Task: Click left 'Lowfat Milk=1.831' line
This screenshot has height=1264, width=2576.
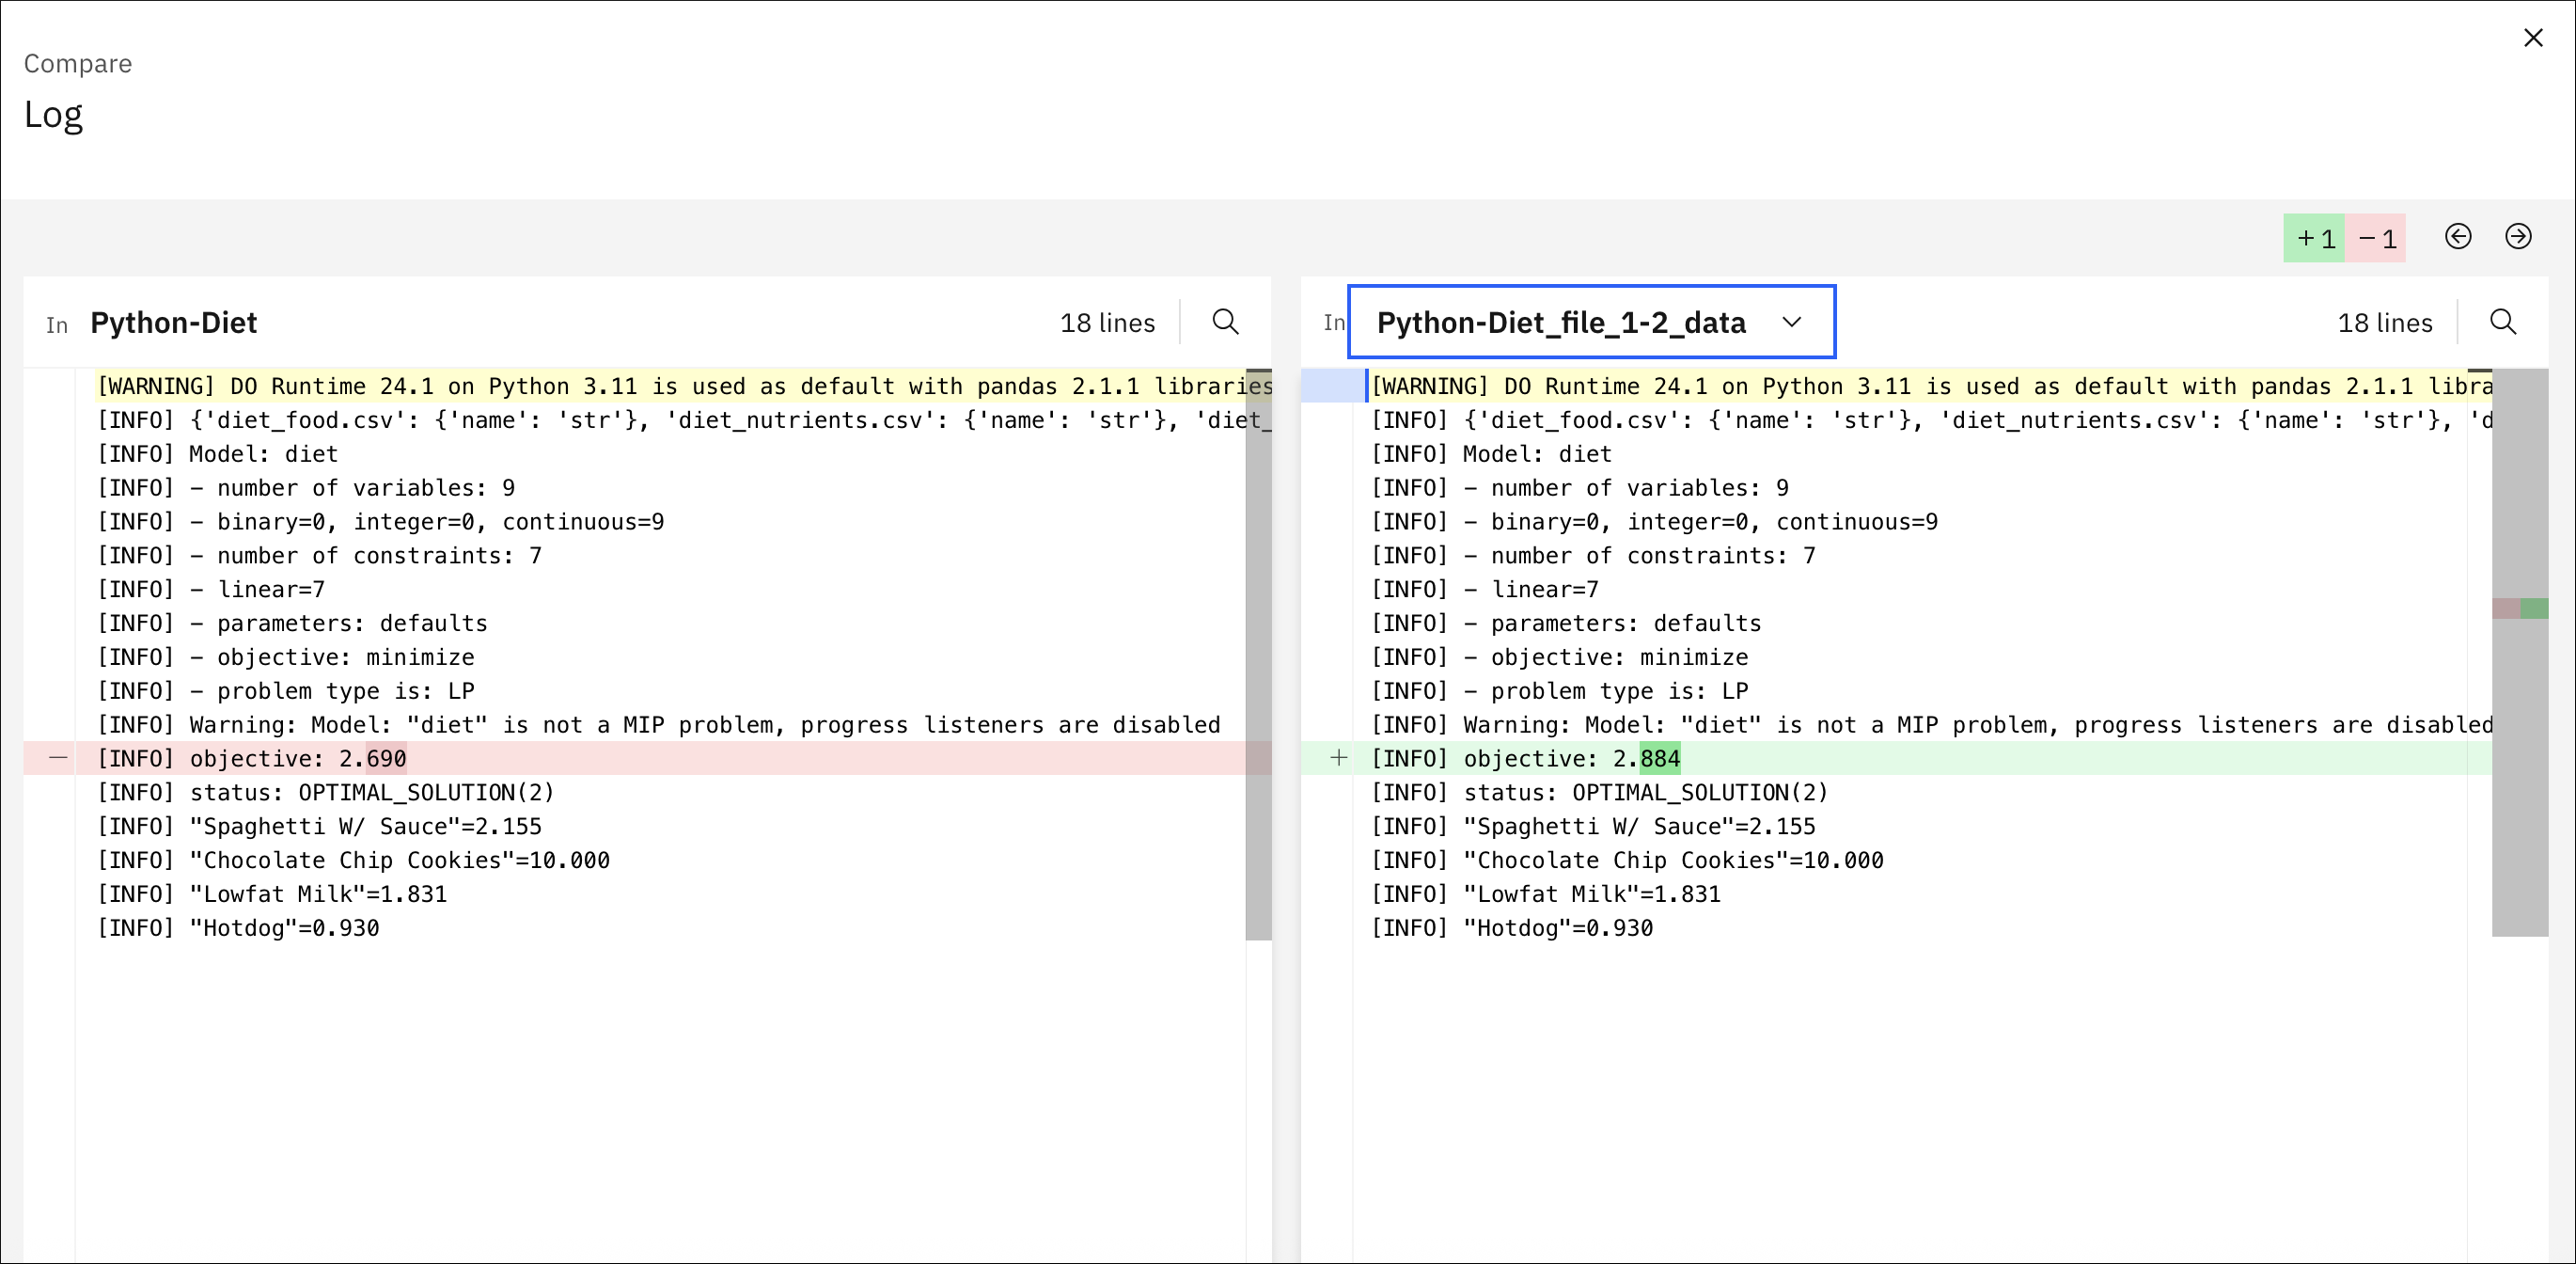Action: click(272, 895)
